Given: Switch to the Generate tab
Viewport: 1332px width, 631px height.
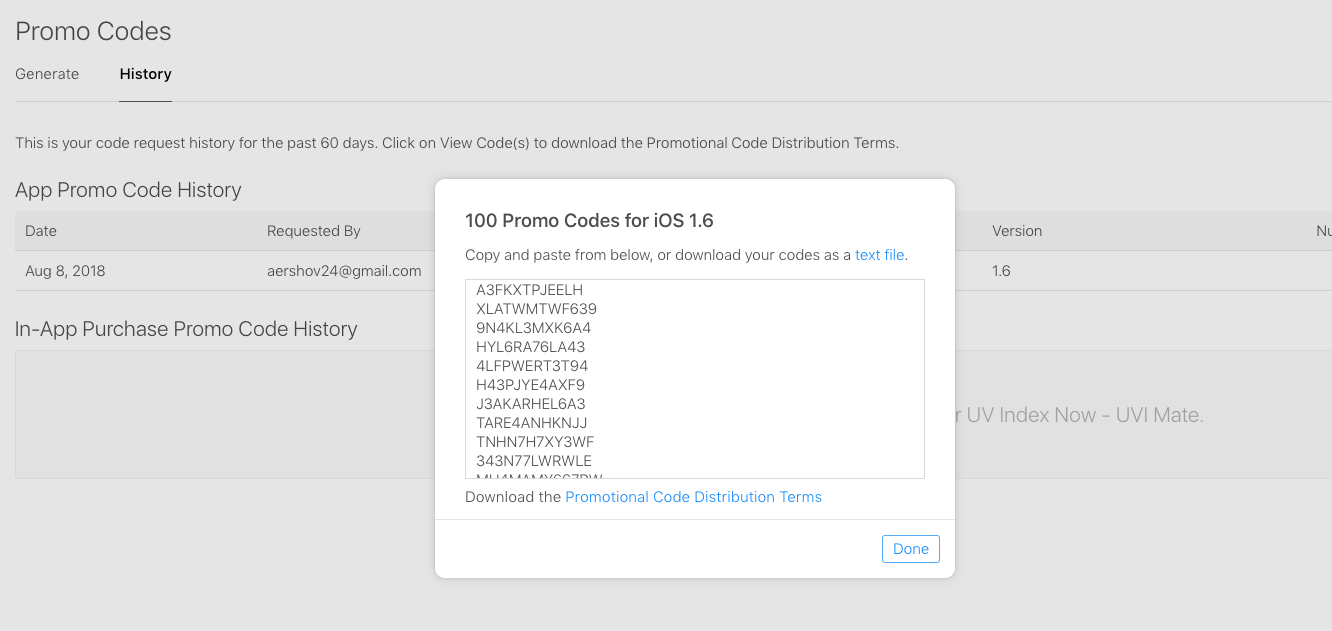Looking at the screenshot, I should (47, 74).
